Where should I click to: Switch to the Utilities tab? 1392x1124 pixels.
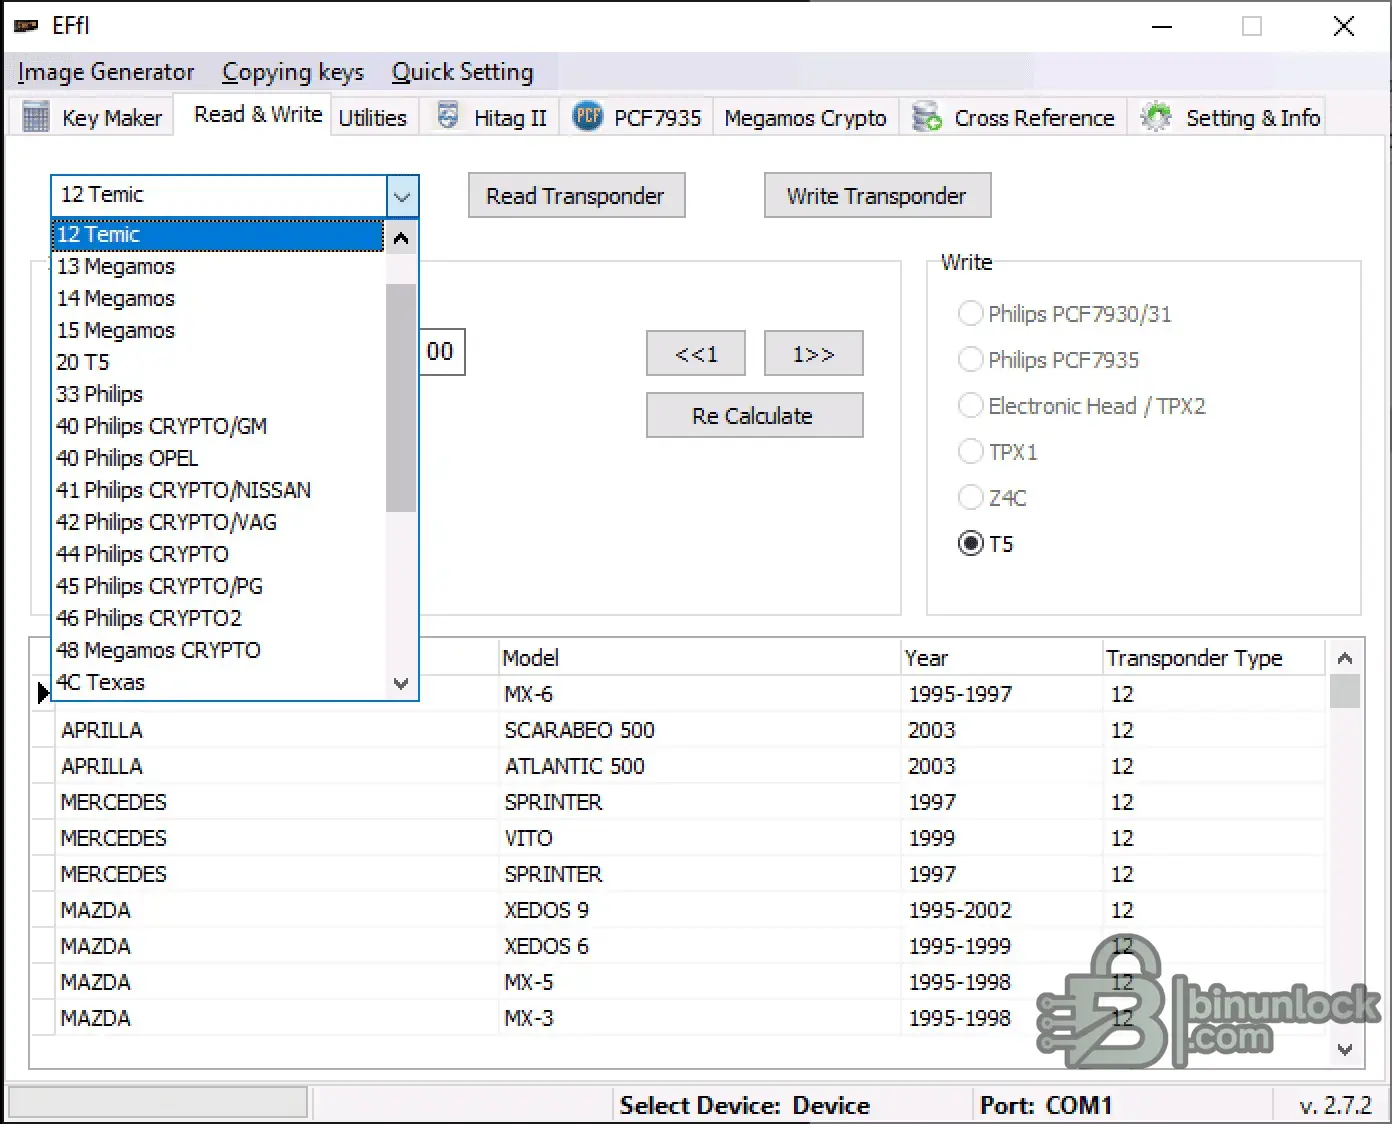pos(373,117)
